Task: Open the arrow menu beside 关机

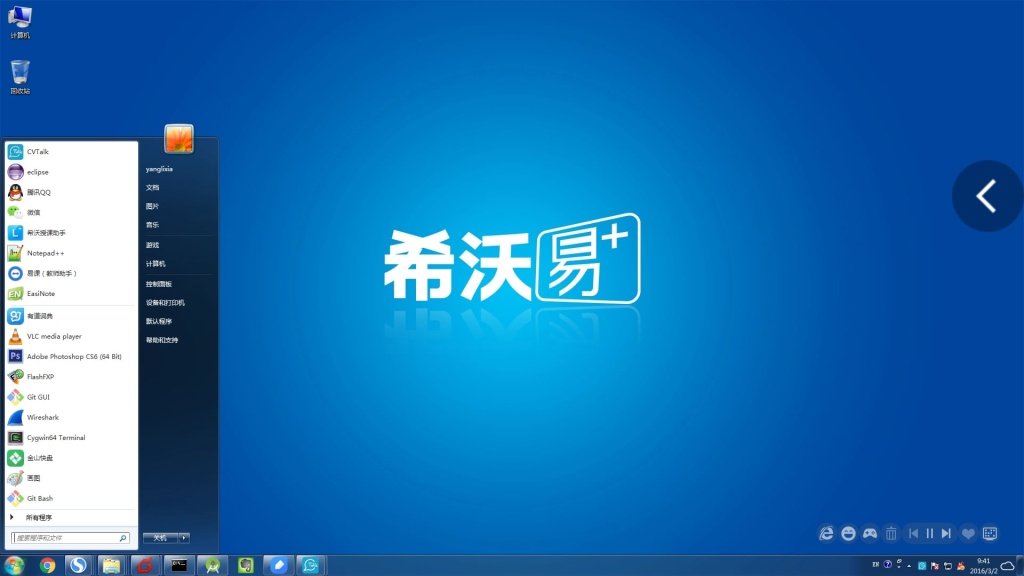Action: point(184,538)
